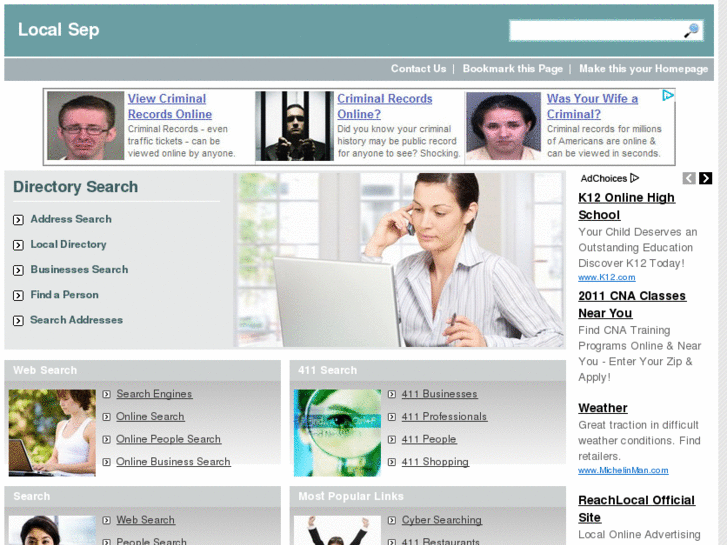
Task: Visit the www.K12.com link
Action: point(606,277)
